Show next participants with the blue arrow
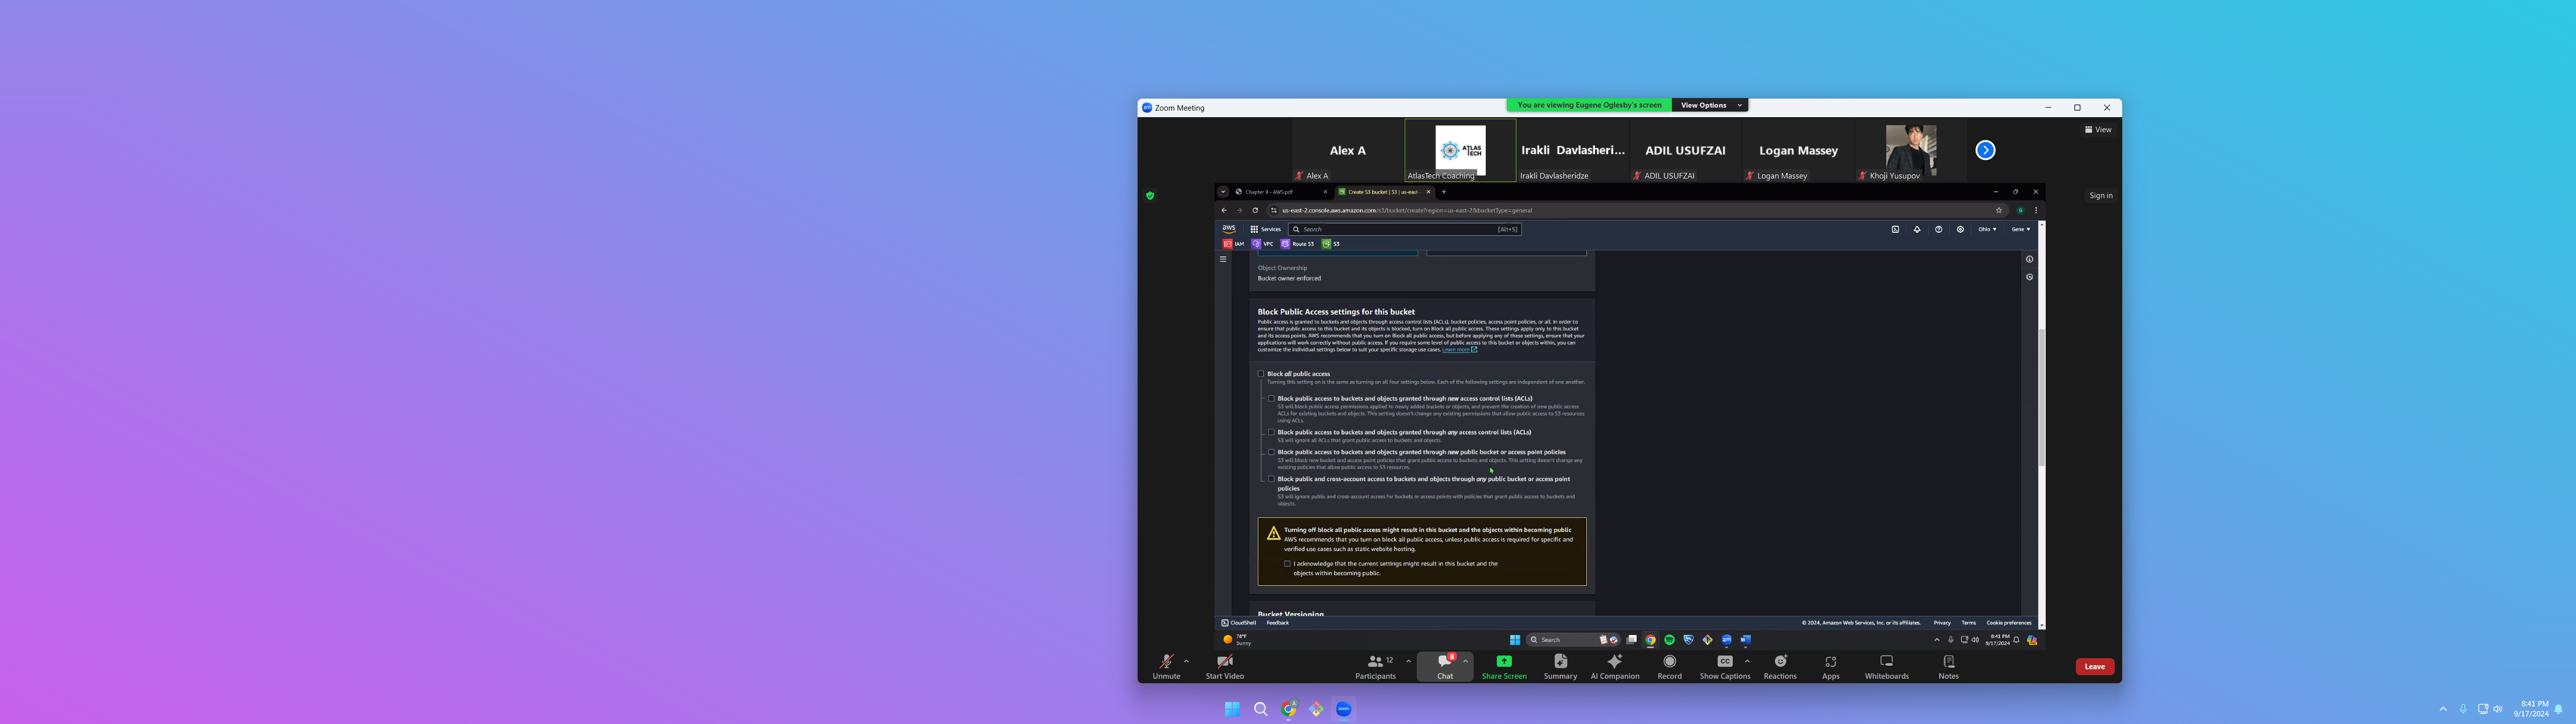Image resolution: width=2576 pixels, height=724 pixels. click(x=1985, y=150)
